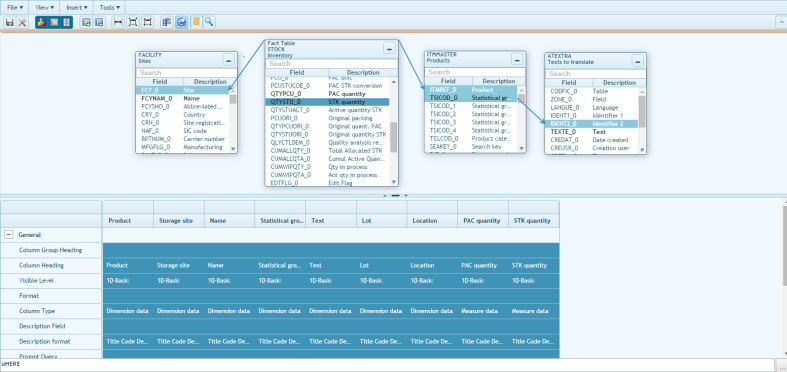
Task: Collapse the FACILITY Sites table box
Action: [228, 60]
